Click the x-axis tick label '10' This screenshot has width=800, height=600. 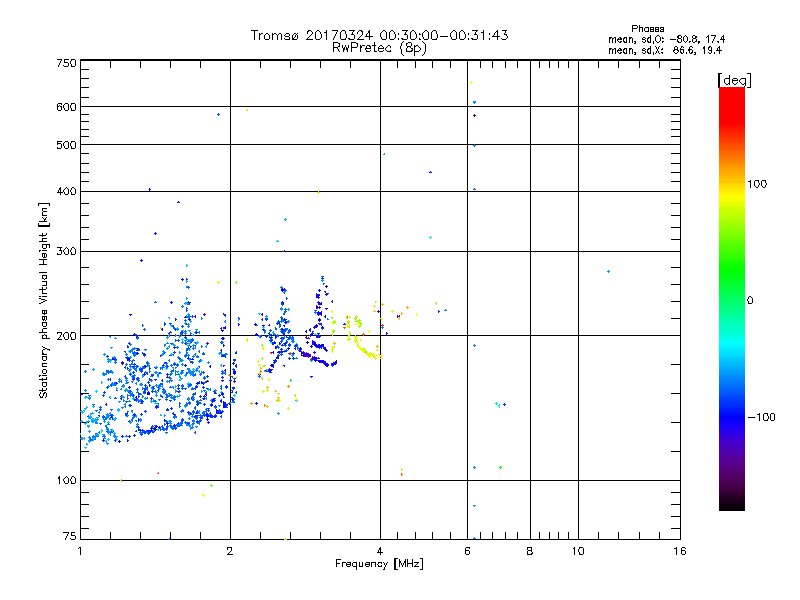[578, 551]
